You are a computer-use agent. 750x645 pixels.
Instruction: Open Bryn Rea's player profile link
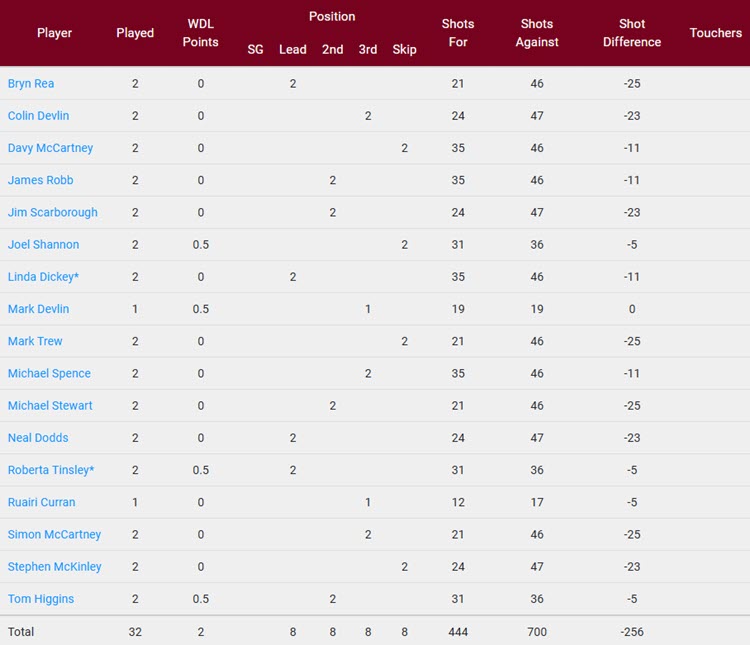pyautogui.click(x=31, y=84)
